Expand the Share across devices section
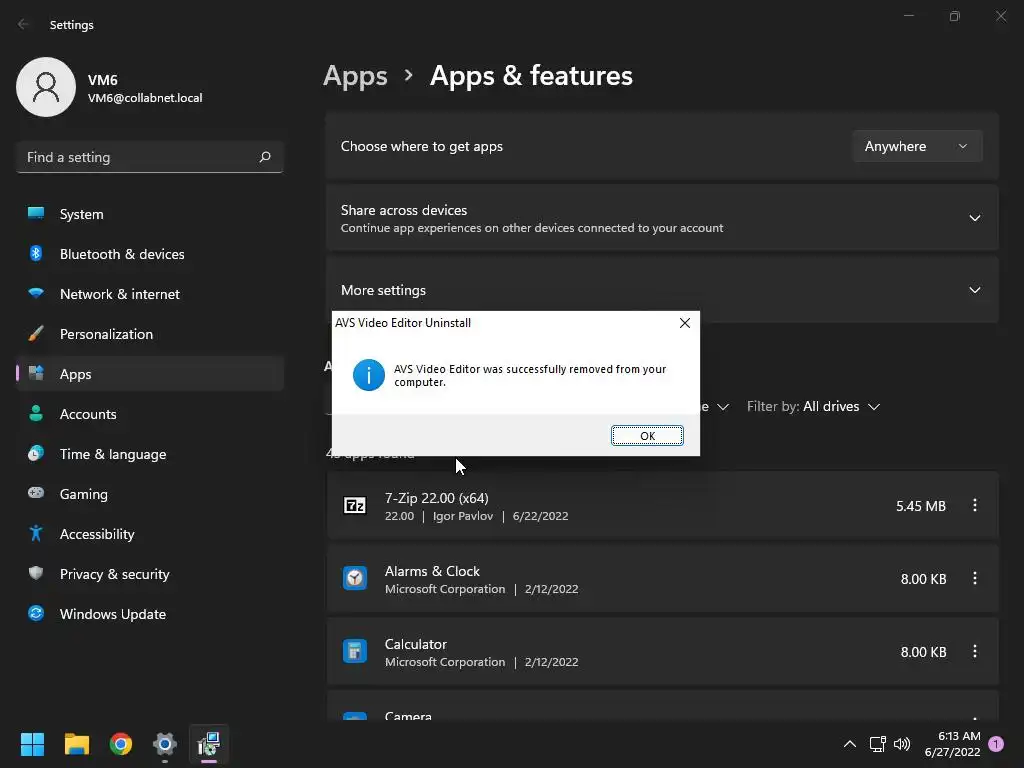This screenshot has height=768, width=1024. tap(974, 218)
